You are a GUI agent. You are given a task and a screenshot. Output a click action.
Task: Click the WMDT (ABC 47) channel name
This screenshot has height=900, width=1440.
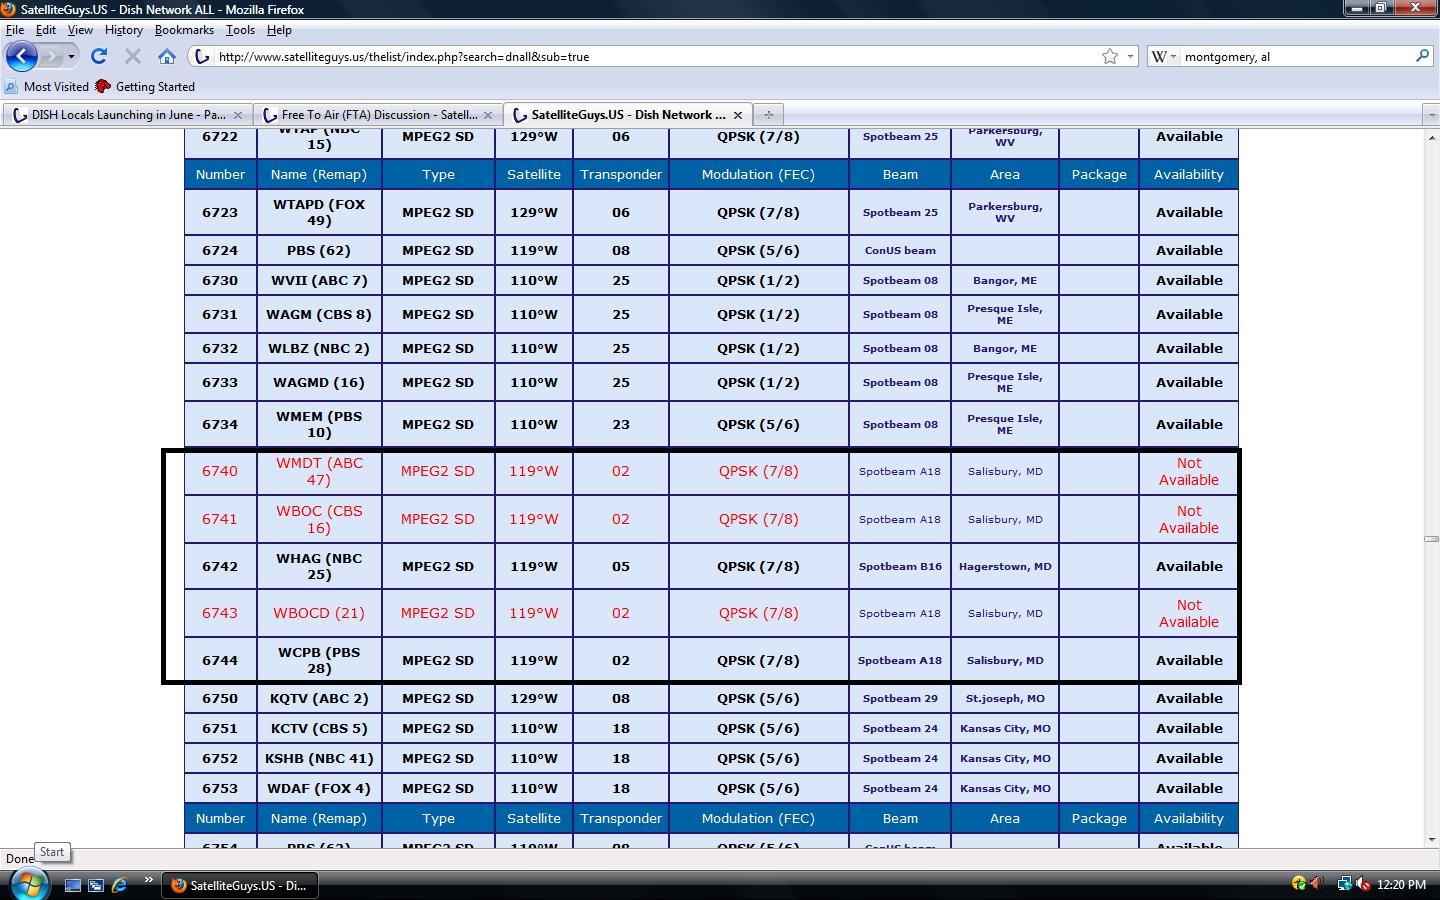(x=319, y=471)
